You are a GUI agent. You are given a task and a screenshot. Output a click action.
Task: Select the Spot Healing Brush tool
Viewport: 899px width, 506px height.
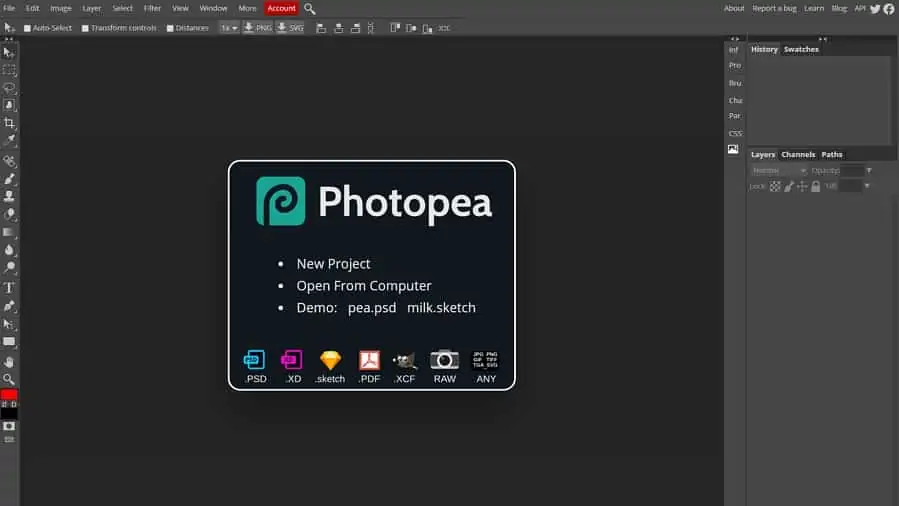(9, 162)
